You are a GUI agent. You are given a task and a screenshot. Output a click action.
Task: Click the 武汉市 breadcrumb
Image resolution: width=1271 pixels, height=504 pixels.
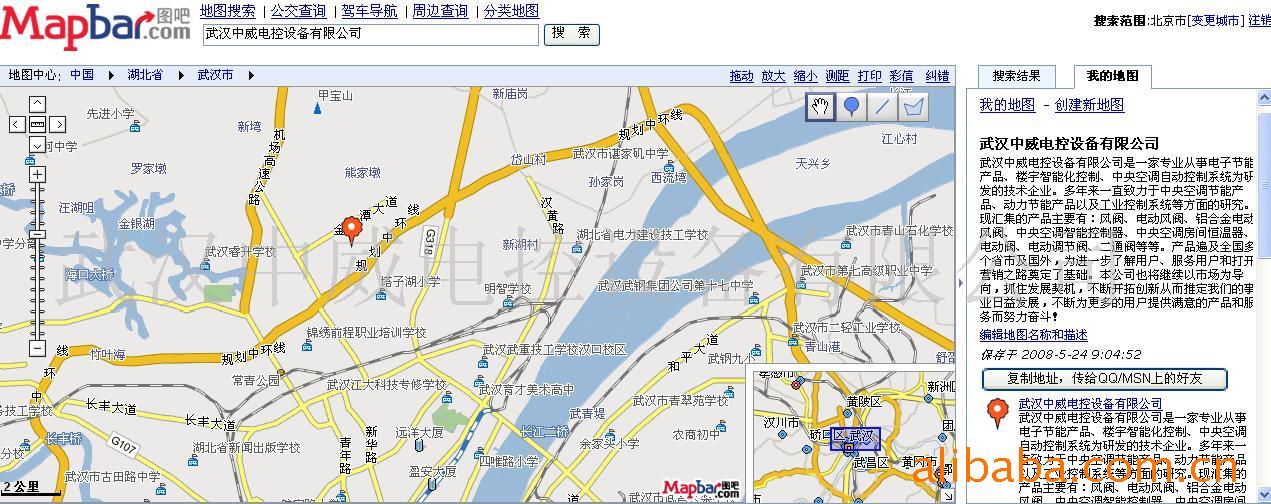[x=215, y=75]
